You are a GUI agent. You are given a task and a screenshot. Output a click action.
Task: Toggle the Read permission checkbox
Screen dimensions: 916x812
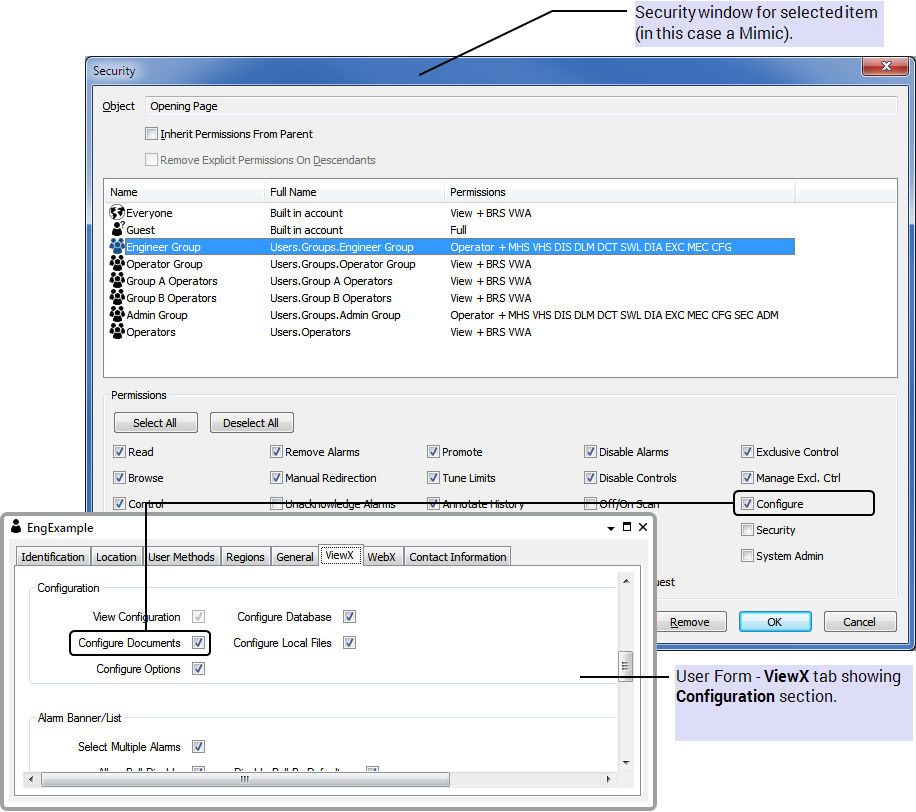[119, 452]
